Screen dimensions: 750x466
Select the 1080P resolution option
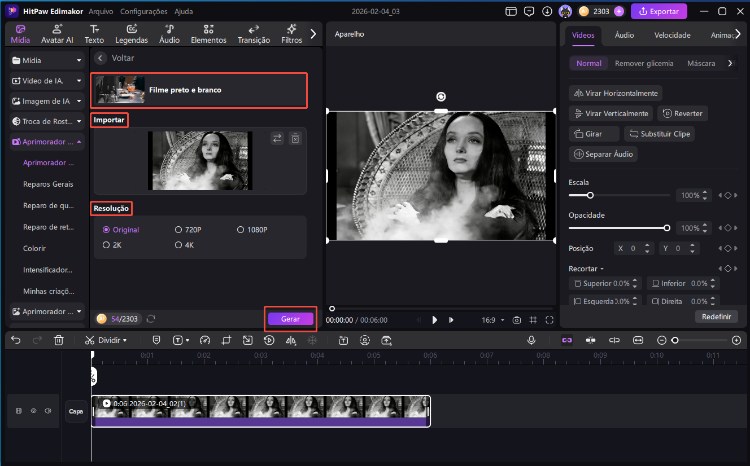pyautogui.click(x=252, y=230)
